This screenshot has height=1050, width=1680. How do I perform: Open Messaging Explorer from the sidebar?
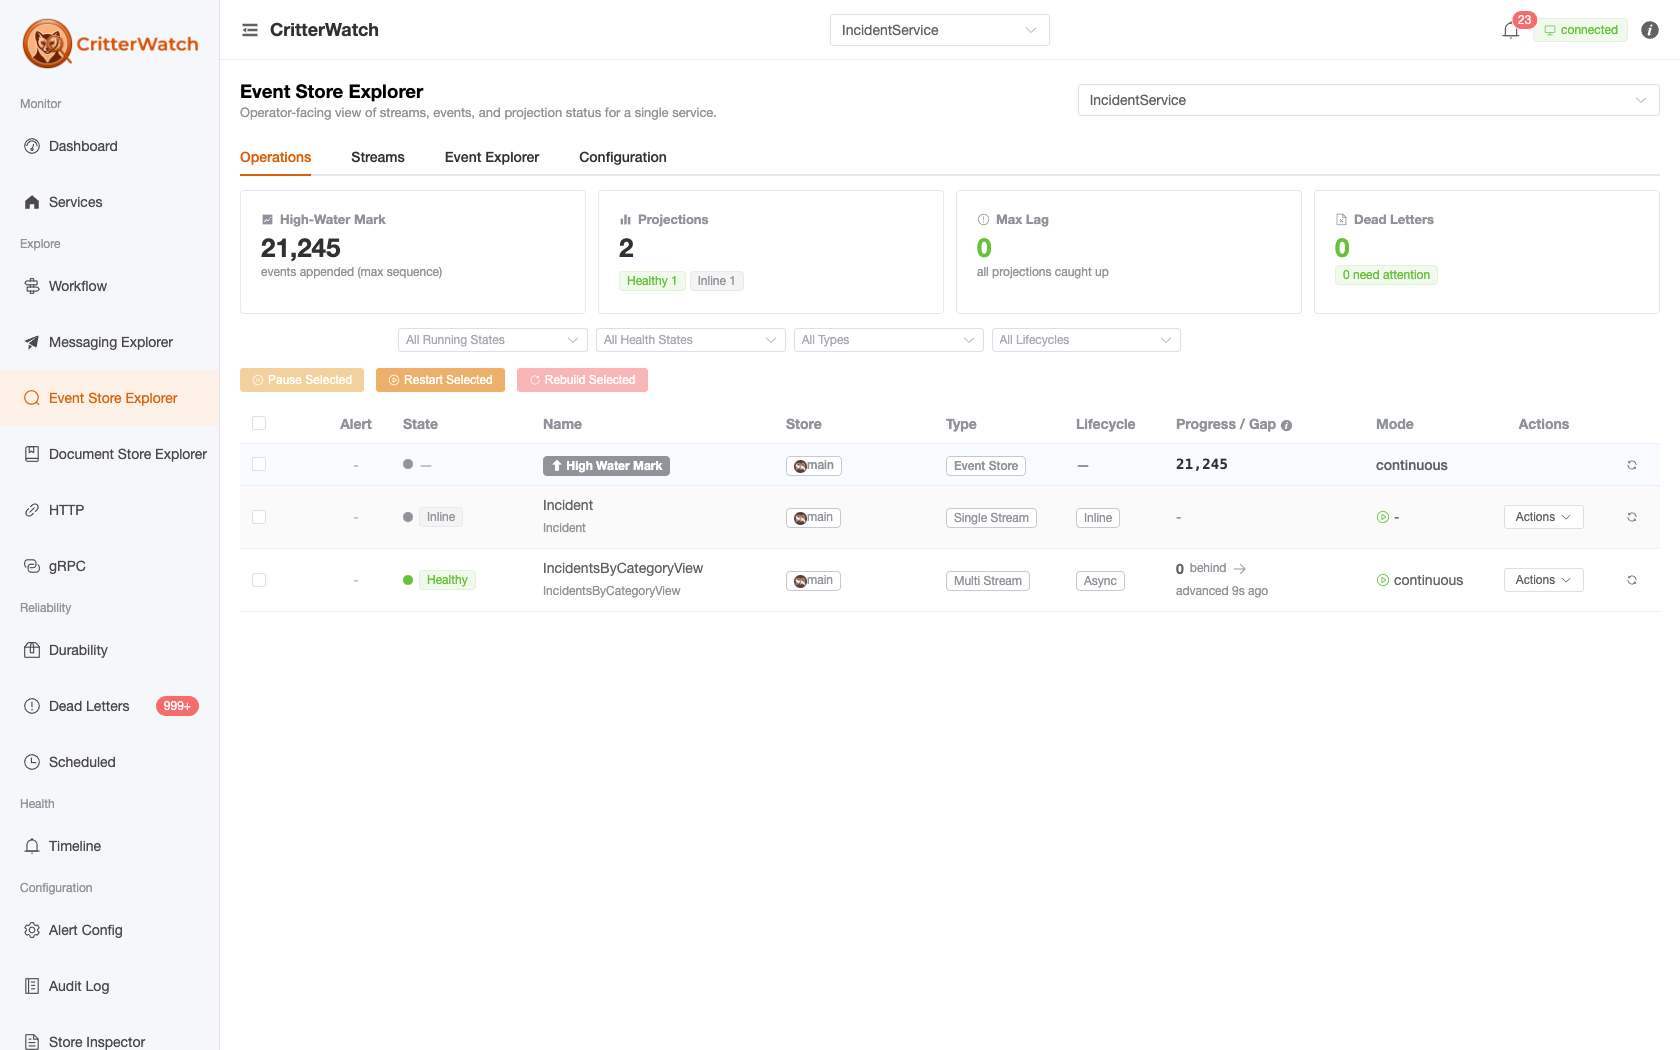(x=110, y=342)
